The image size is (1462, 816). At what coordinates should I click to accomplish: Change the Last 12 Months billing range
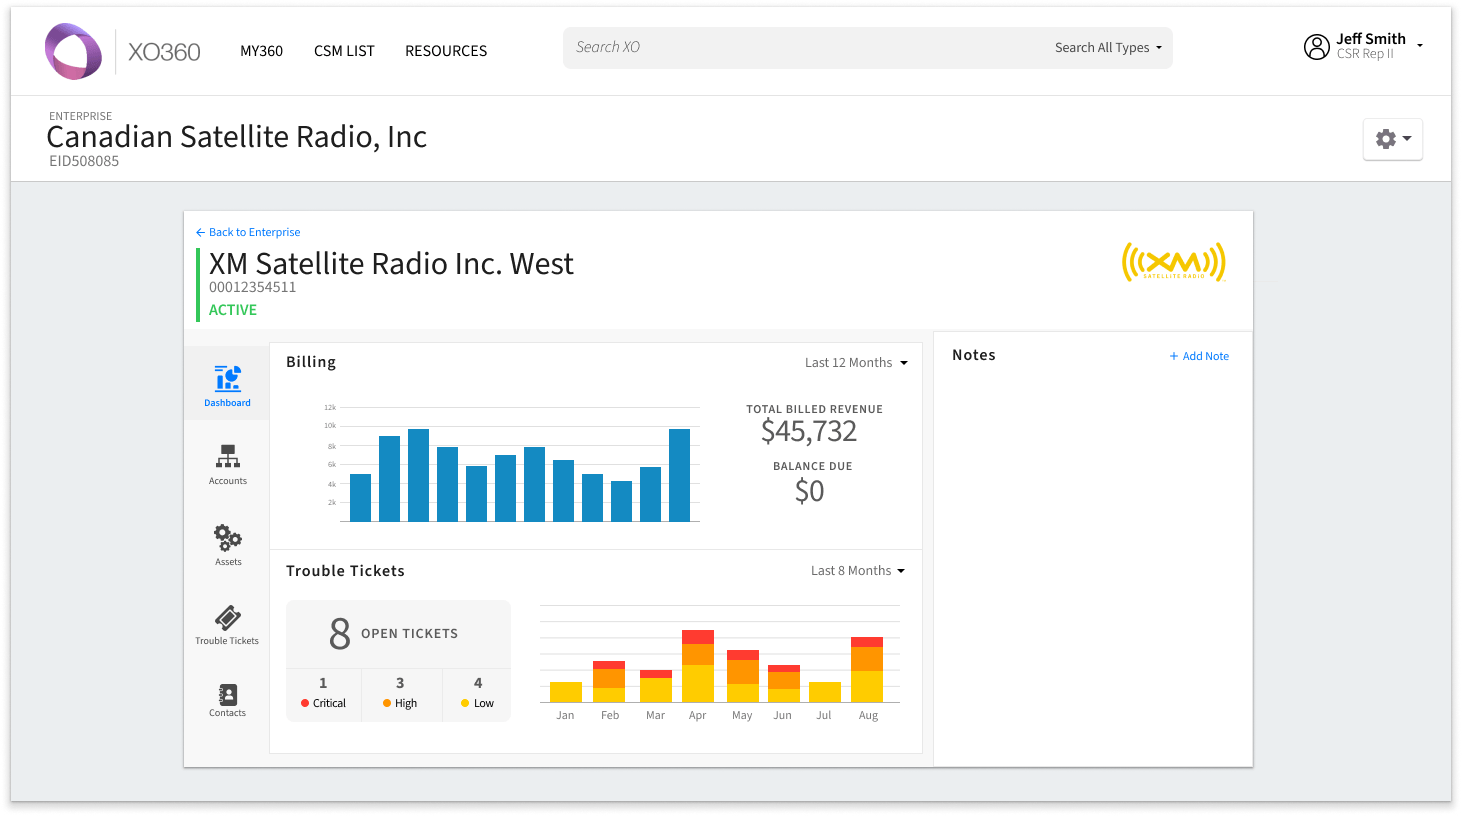857,363
